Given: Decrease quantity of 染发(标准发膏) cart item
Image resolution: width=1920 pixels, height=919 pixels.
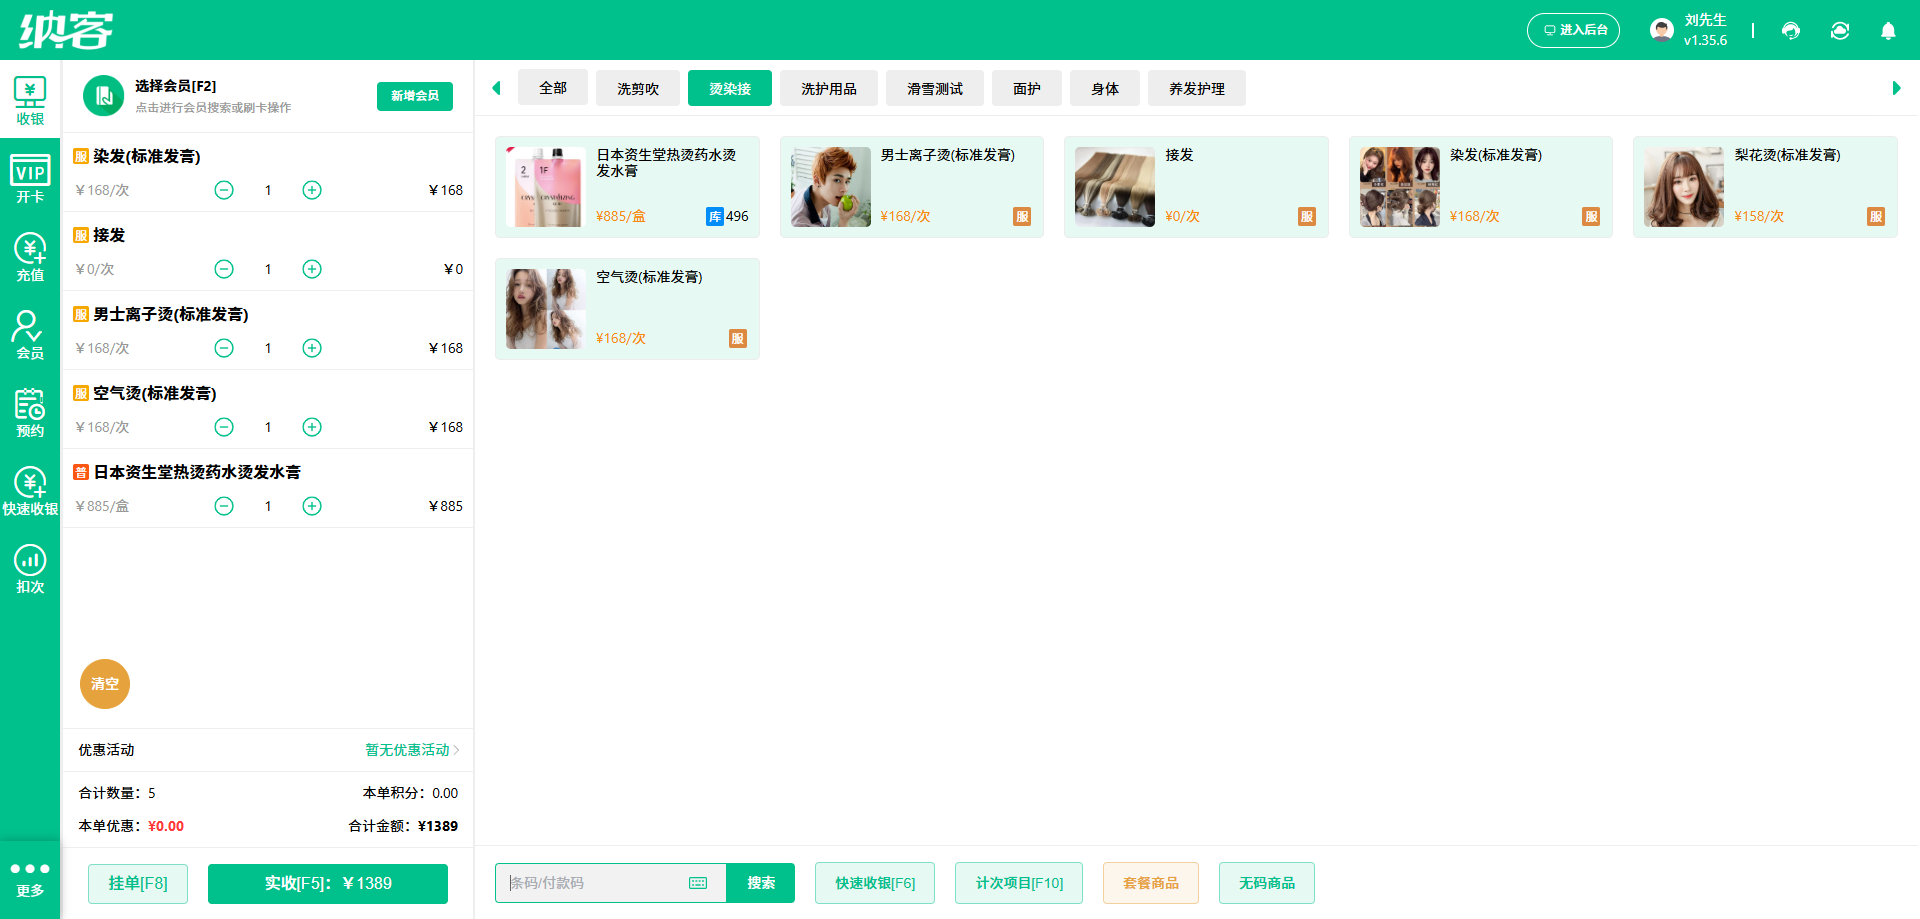Looking at the screenshot, I should [224, 190].
